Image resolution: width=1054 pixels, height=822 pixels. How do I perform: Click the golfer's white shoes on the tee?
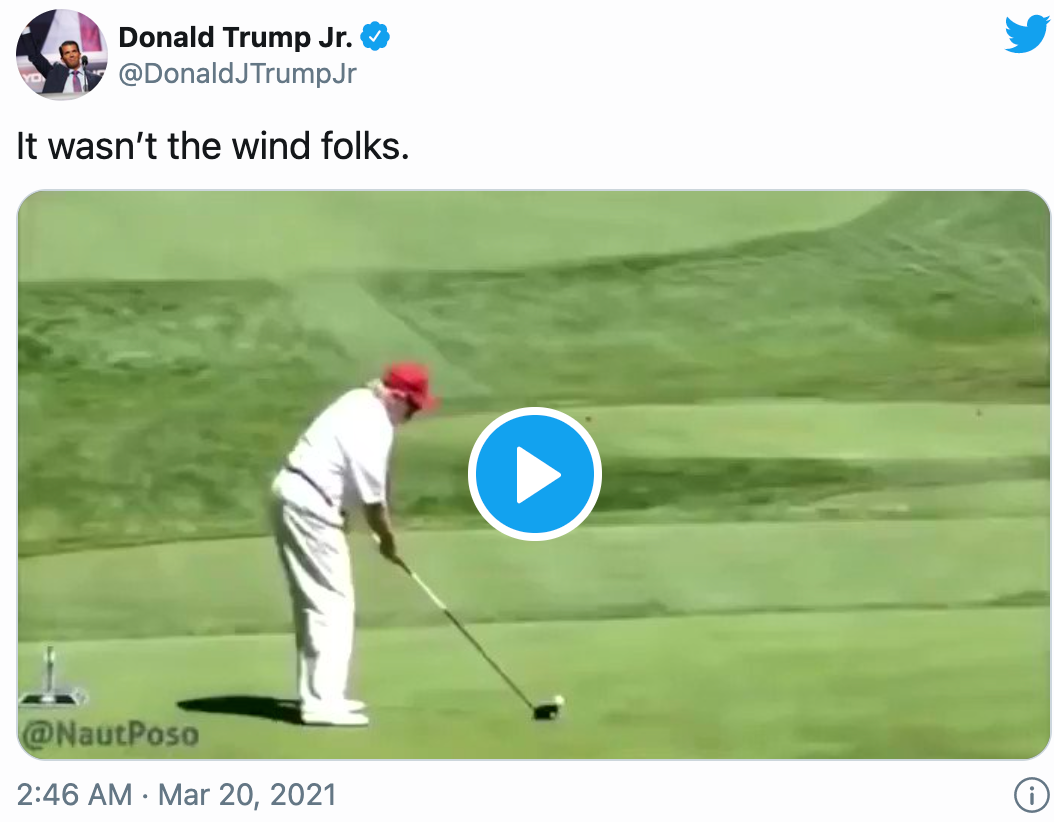pos(334,712)
